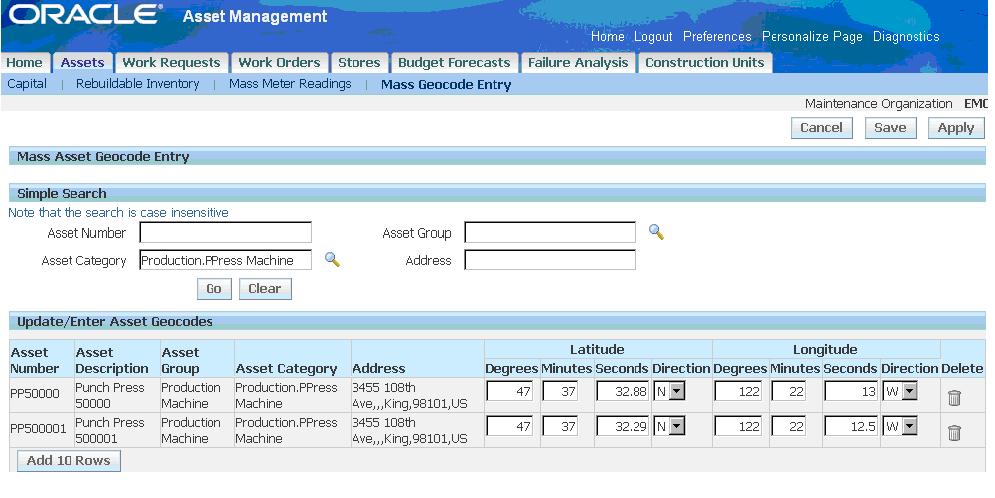Viewport: 995px width, 498px height.
Task: Switch to the Assets tab
Action: coord(82,63)
